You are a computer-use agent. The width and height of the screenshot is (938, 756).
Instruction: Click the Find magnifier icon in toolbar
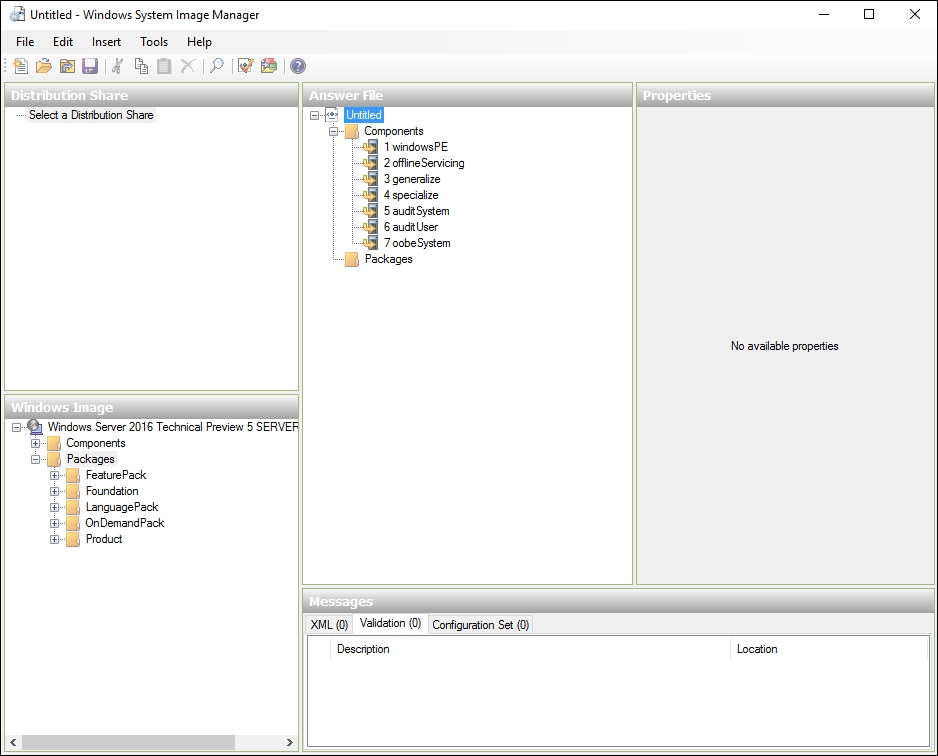216,66
